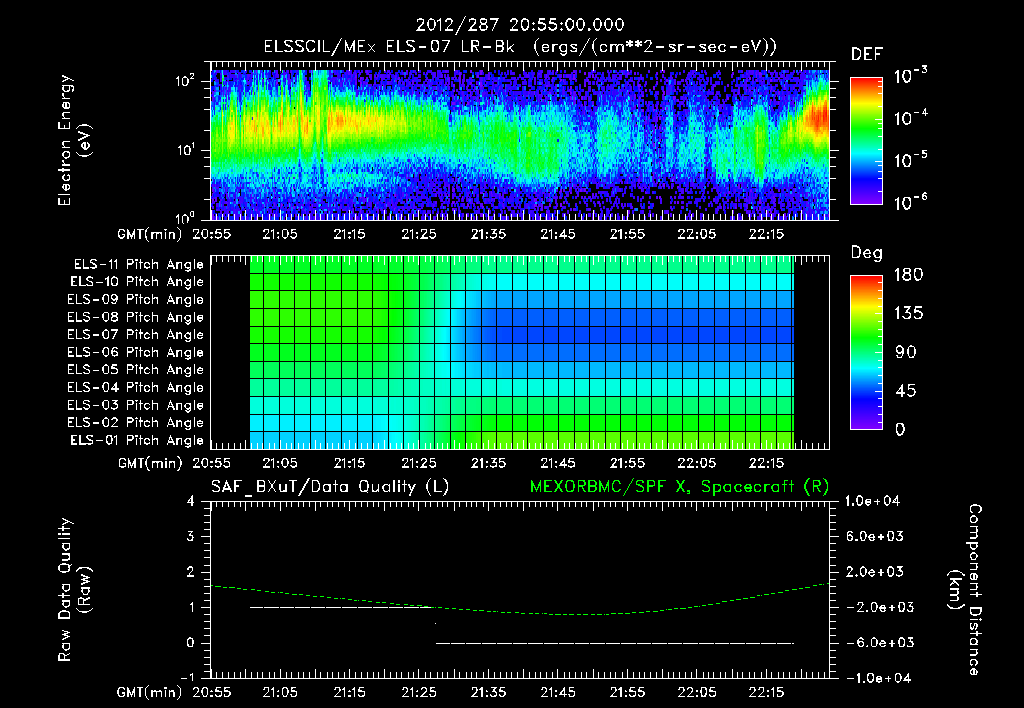
Task: Click the timestamp title 2012/287 20:55:00.000
Action: (520, 25)
